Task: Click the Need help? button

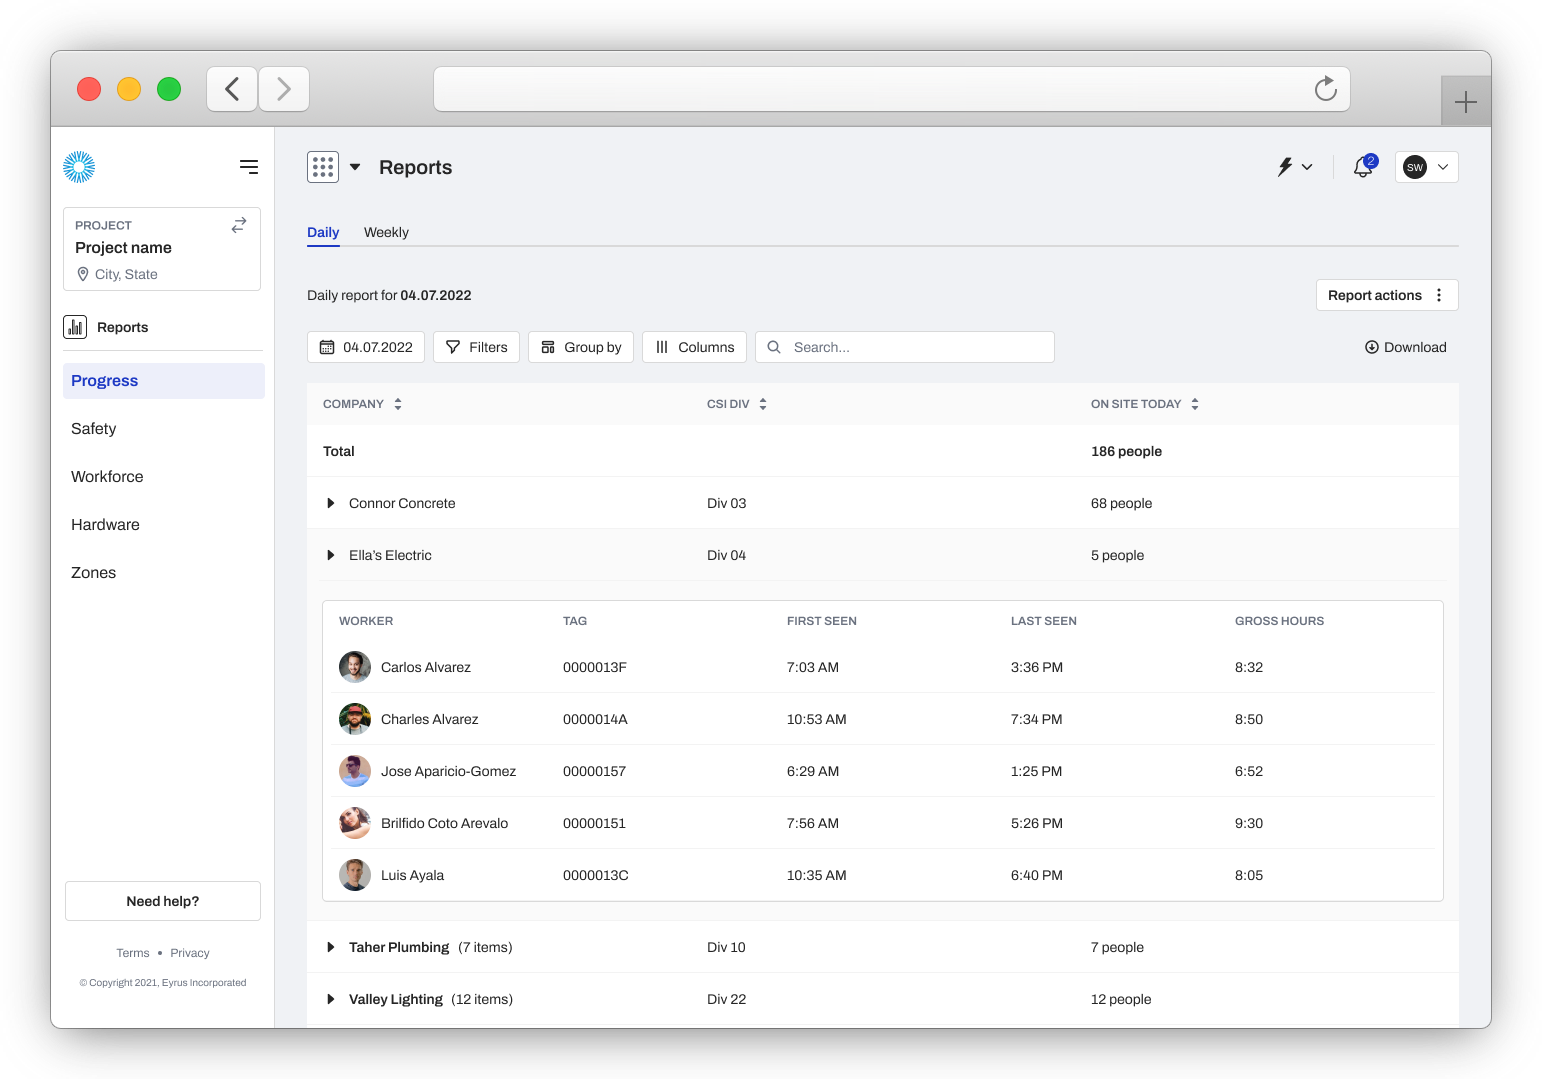Action: tap(162, 901)
